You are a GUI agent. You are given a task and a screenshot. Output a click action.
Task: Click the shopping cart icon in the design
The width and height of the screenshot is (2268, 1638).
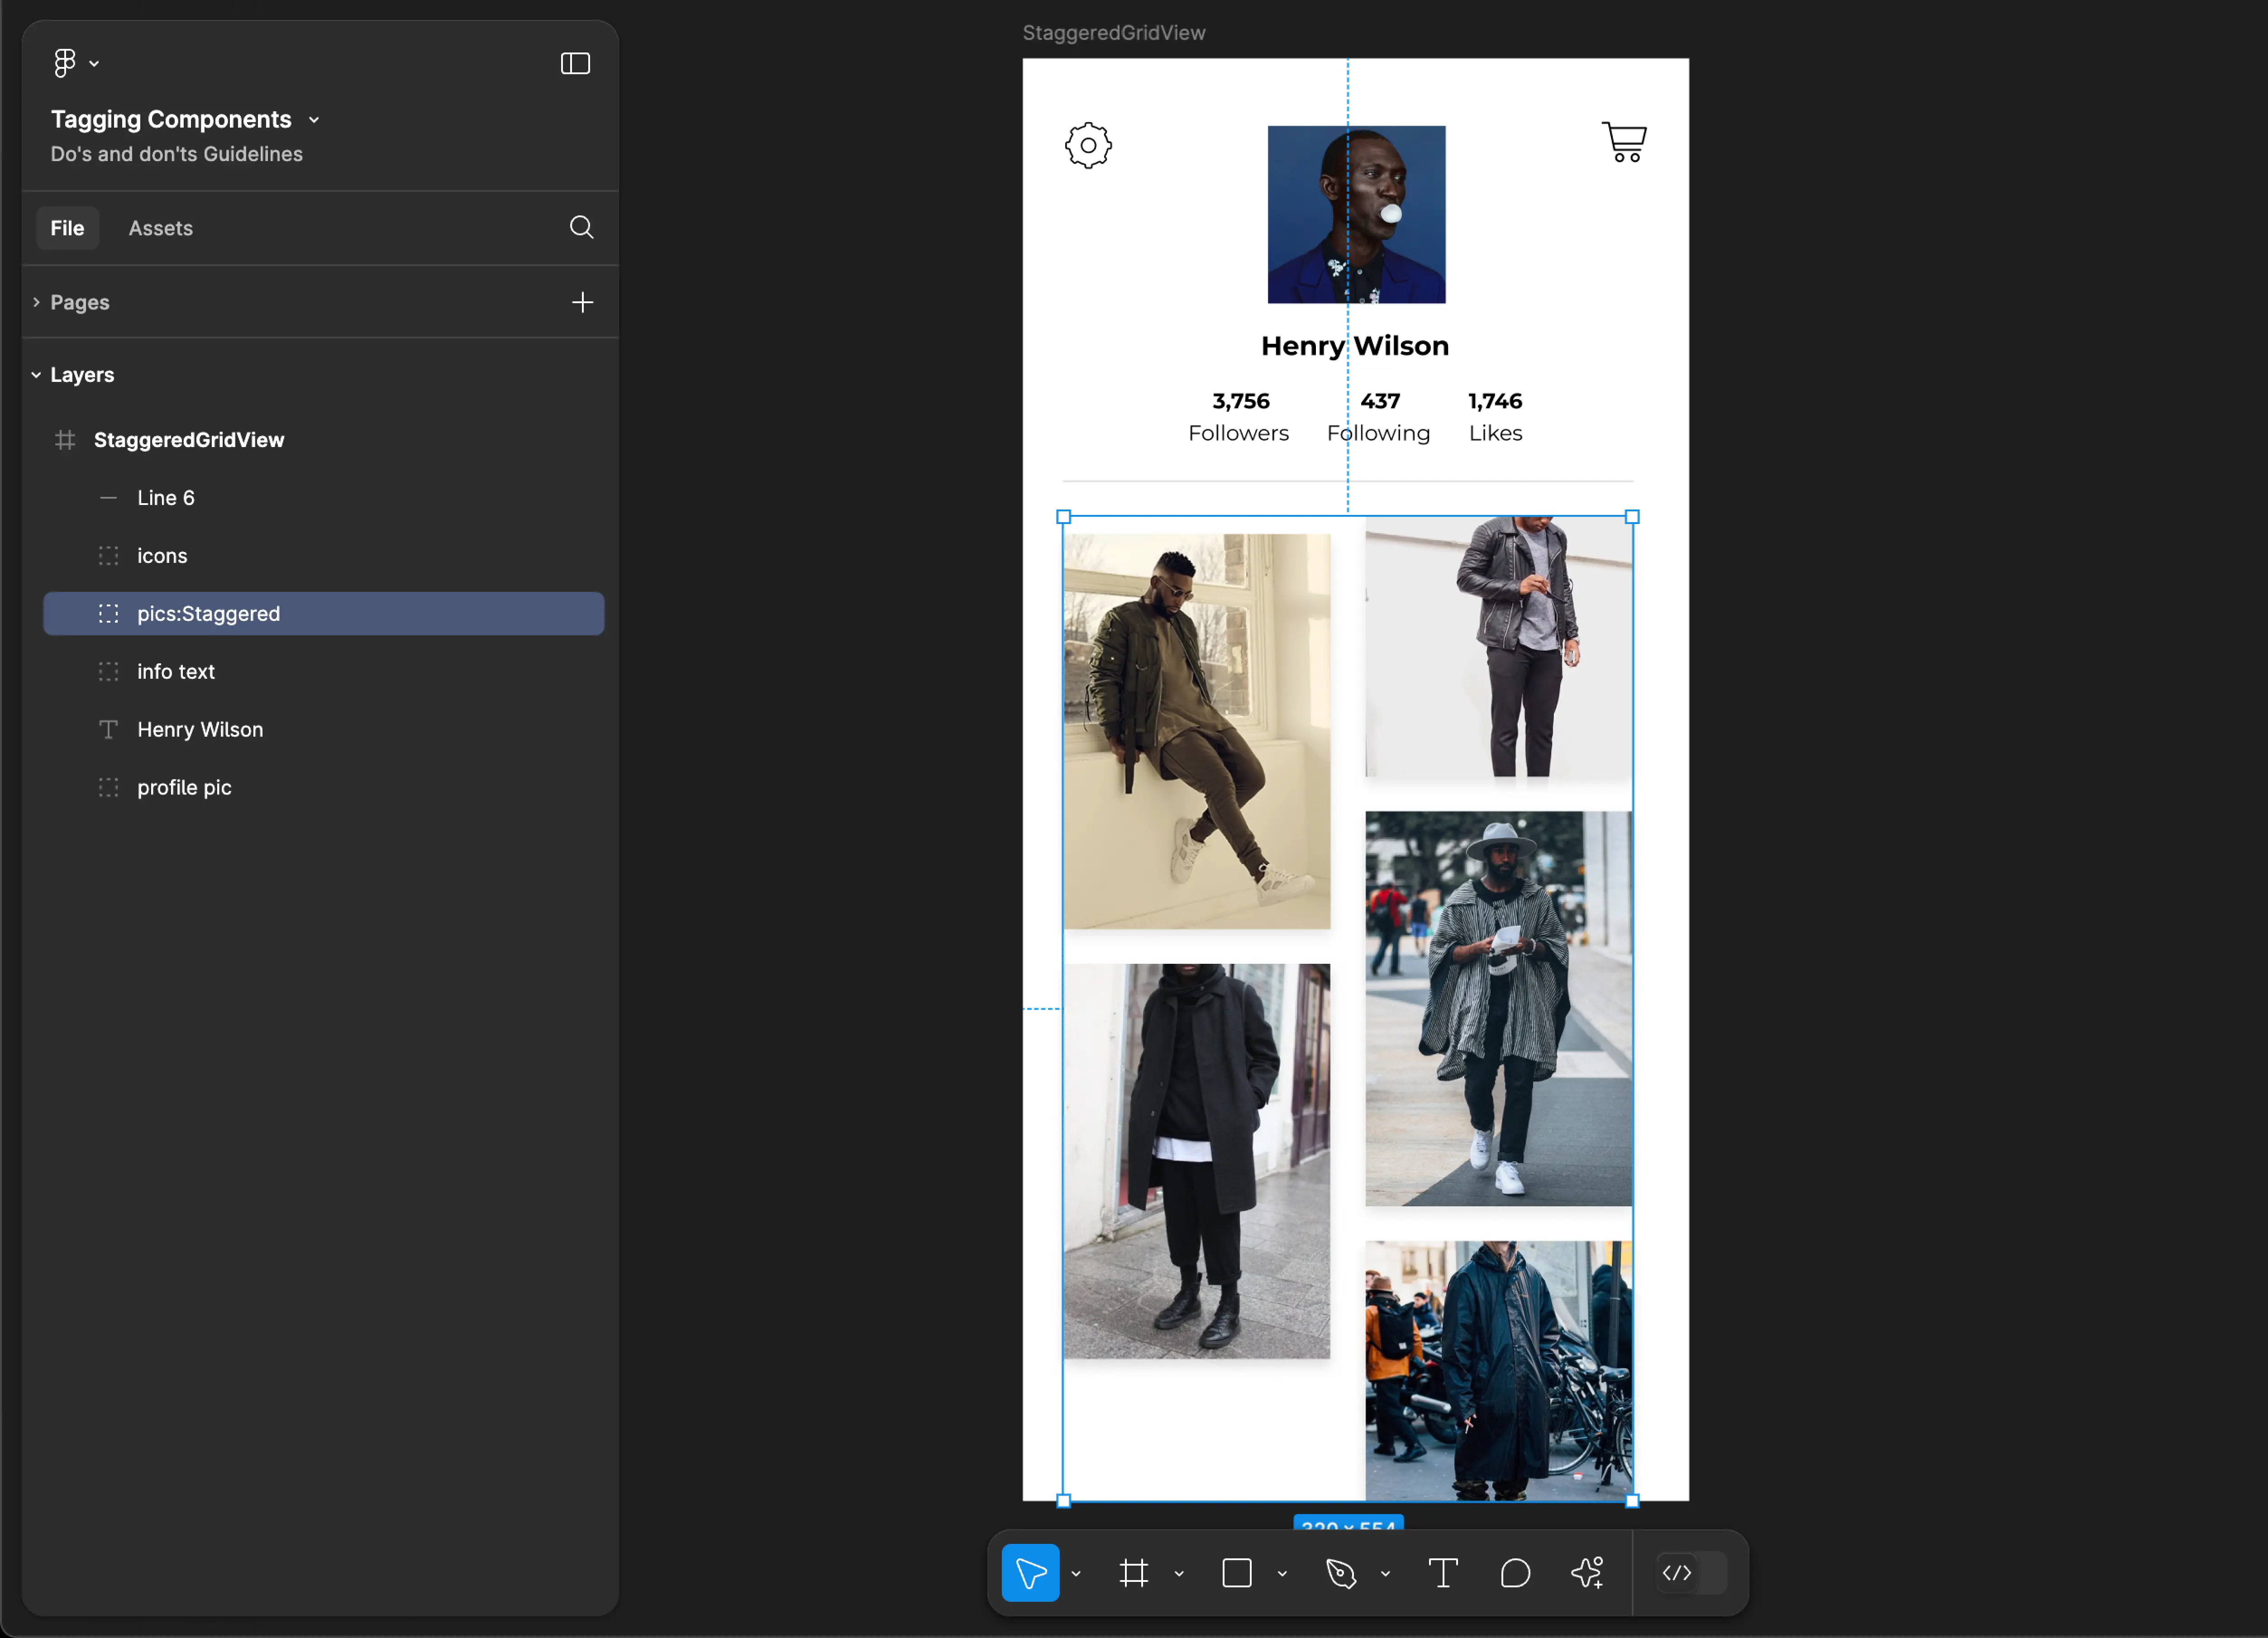1624,142
